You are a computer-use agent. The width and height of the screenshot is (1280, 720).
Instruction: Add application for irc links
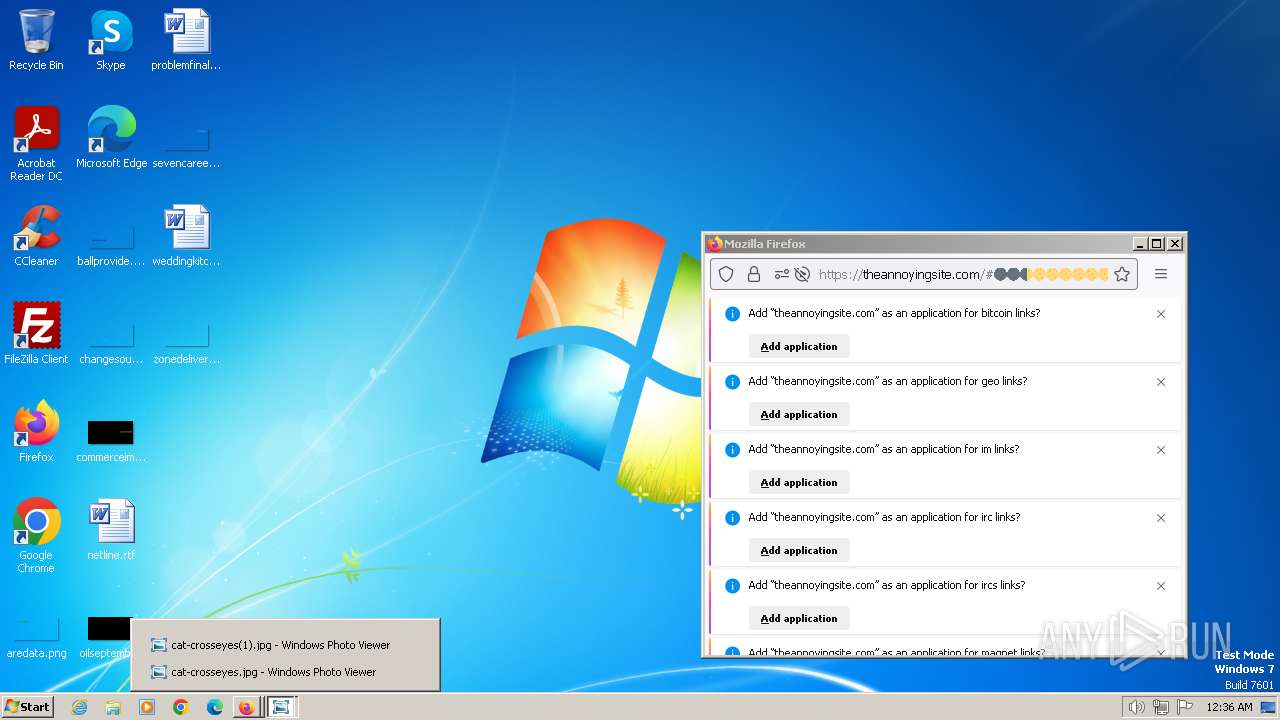coord(799,550)
